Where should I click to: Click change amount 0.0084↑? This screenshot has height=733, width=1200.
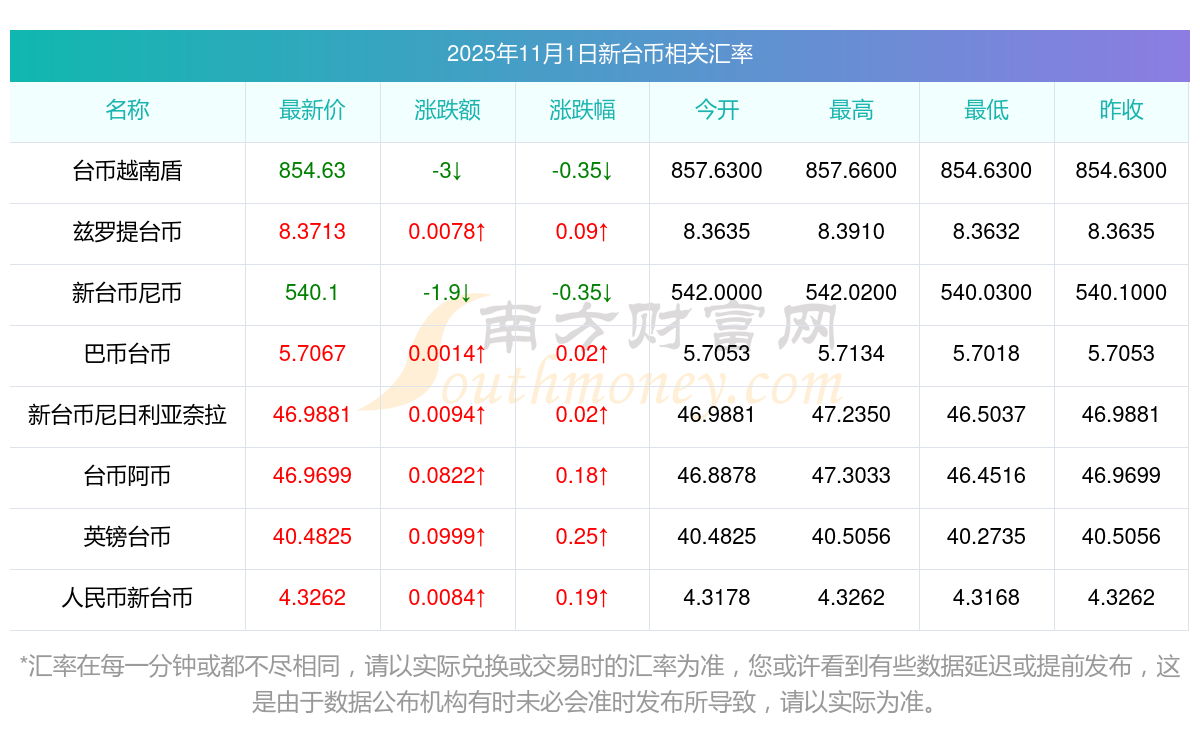tap(447, 598)
